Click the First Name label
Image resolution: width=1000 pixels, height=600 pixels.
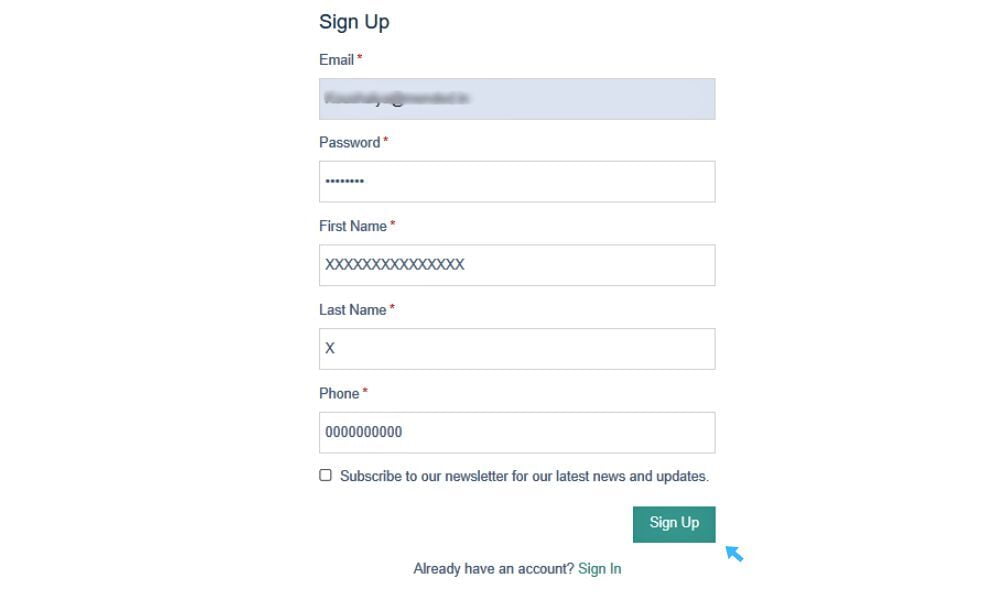352,226
